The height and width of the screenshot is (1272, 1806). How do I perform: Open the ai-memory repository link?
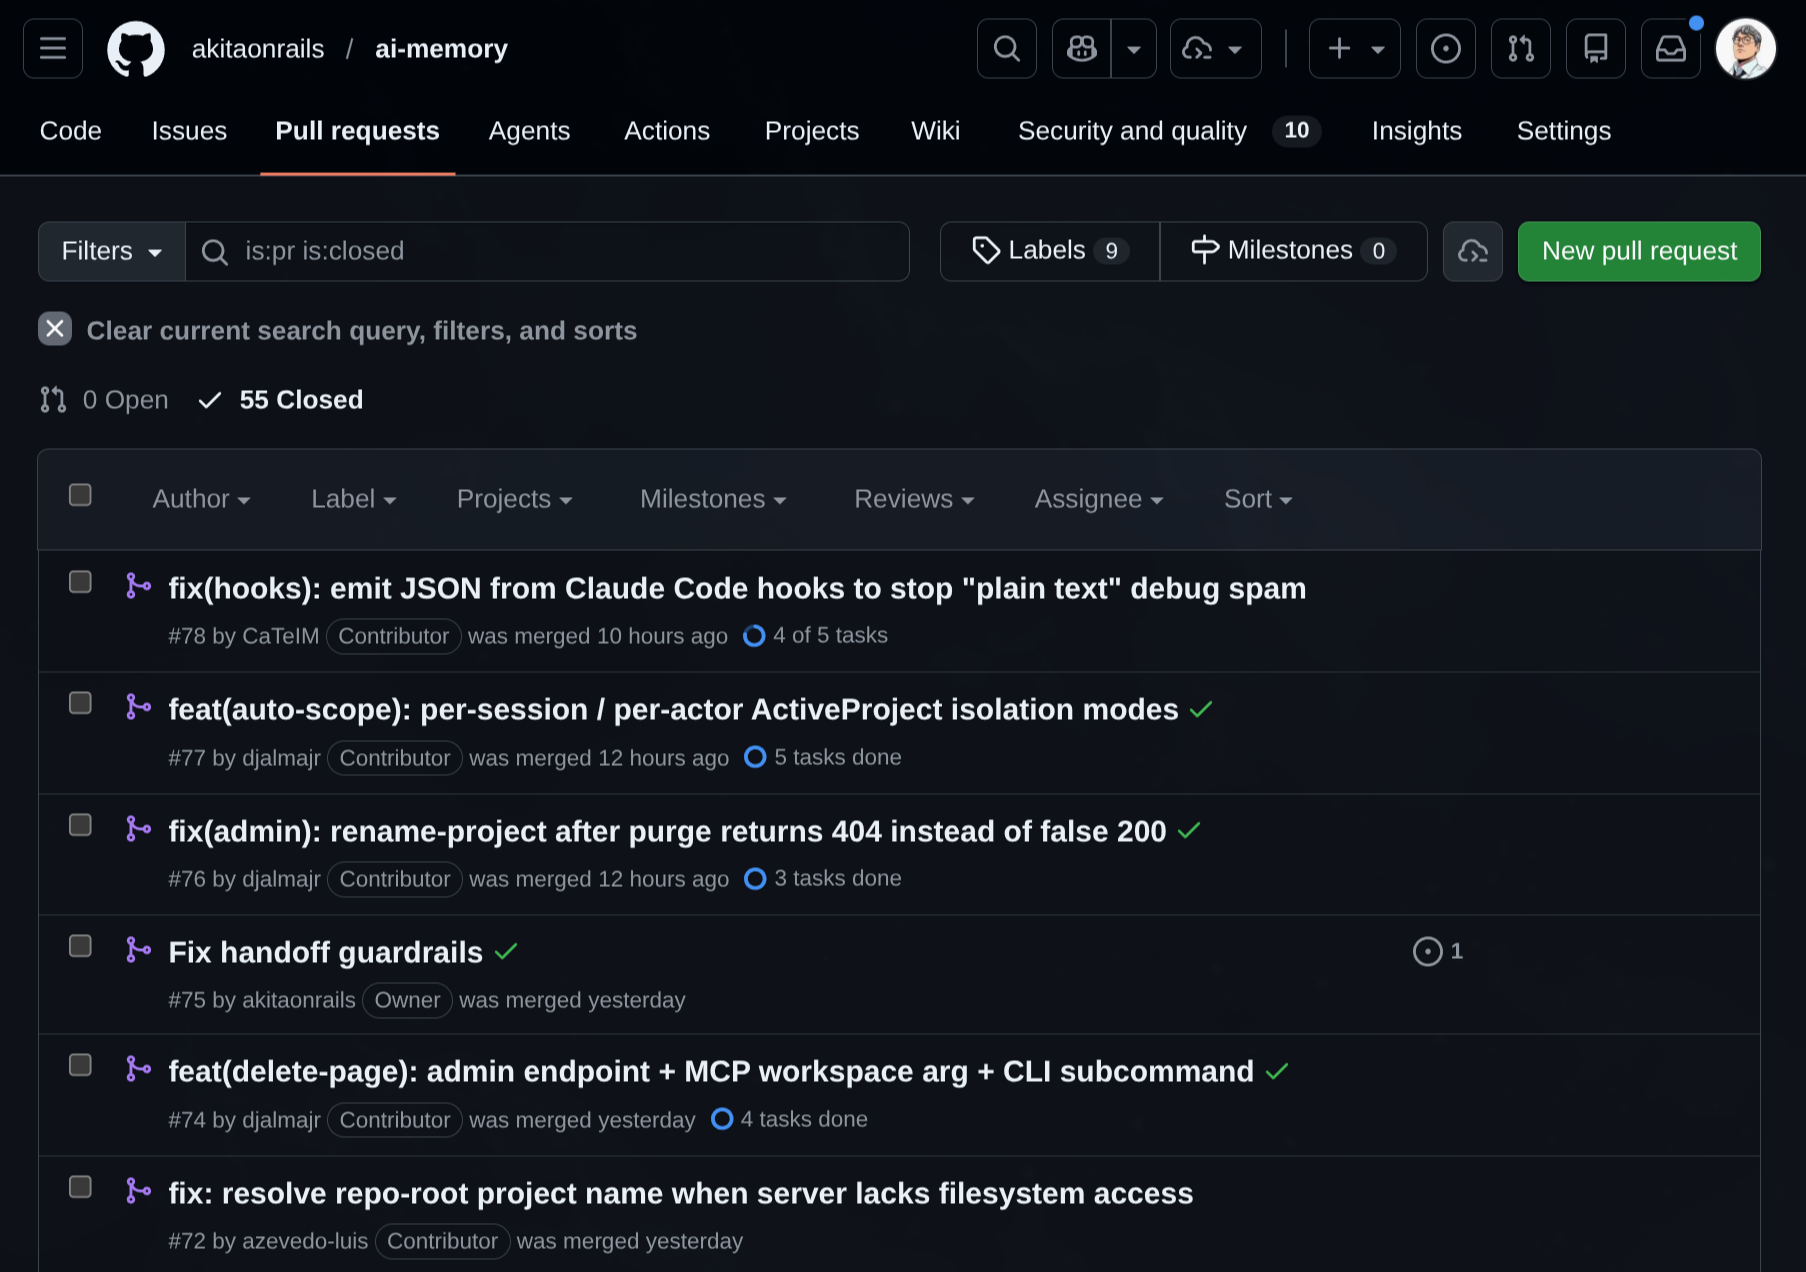pos(441,49)
